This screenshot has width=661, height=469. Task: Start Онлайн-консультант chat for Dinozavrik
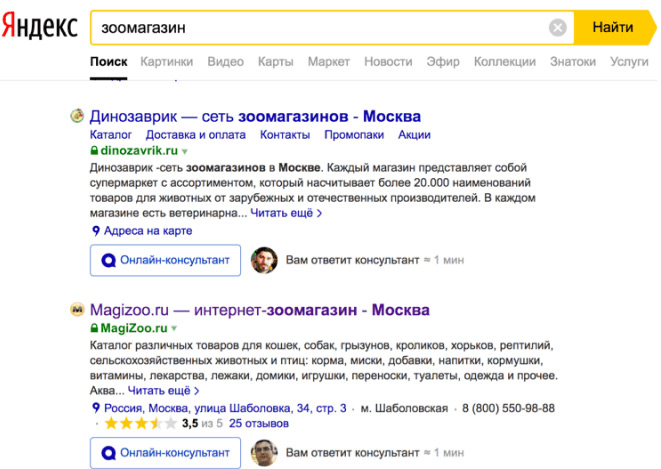point(165,260)
